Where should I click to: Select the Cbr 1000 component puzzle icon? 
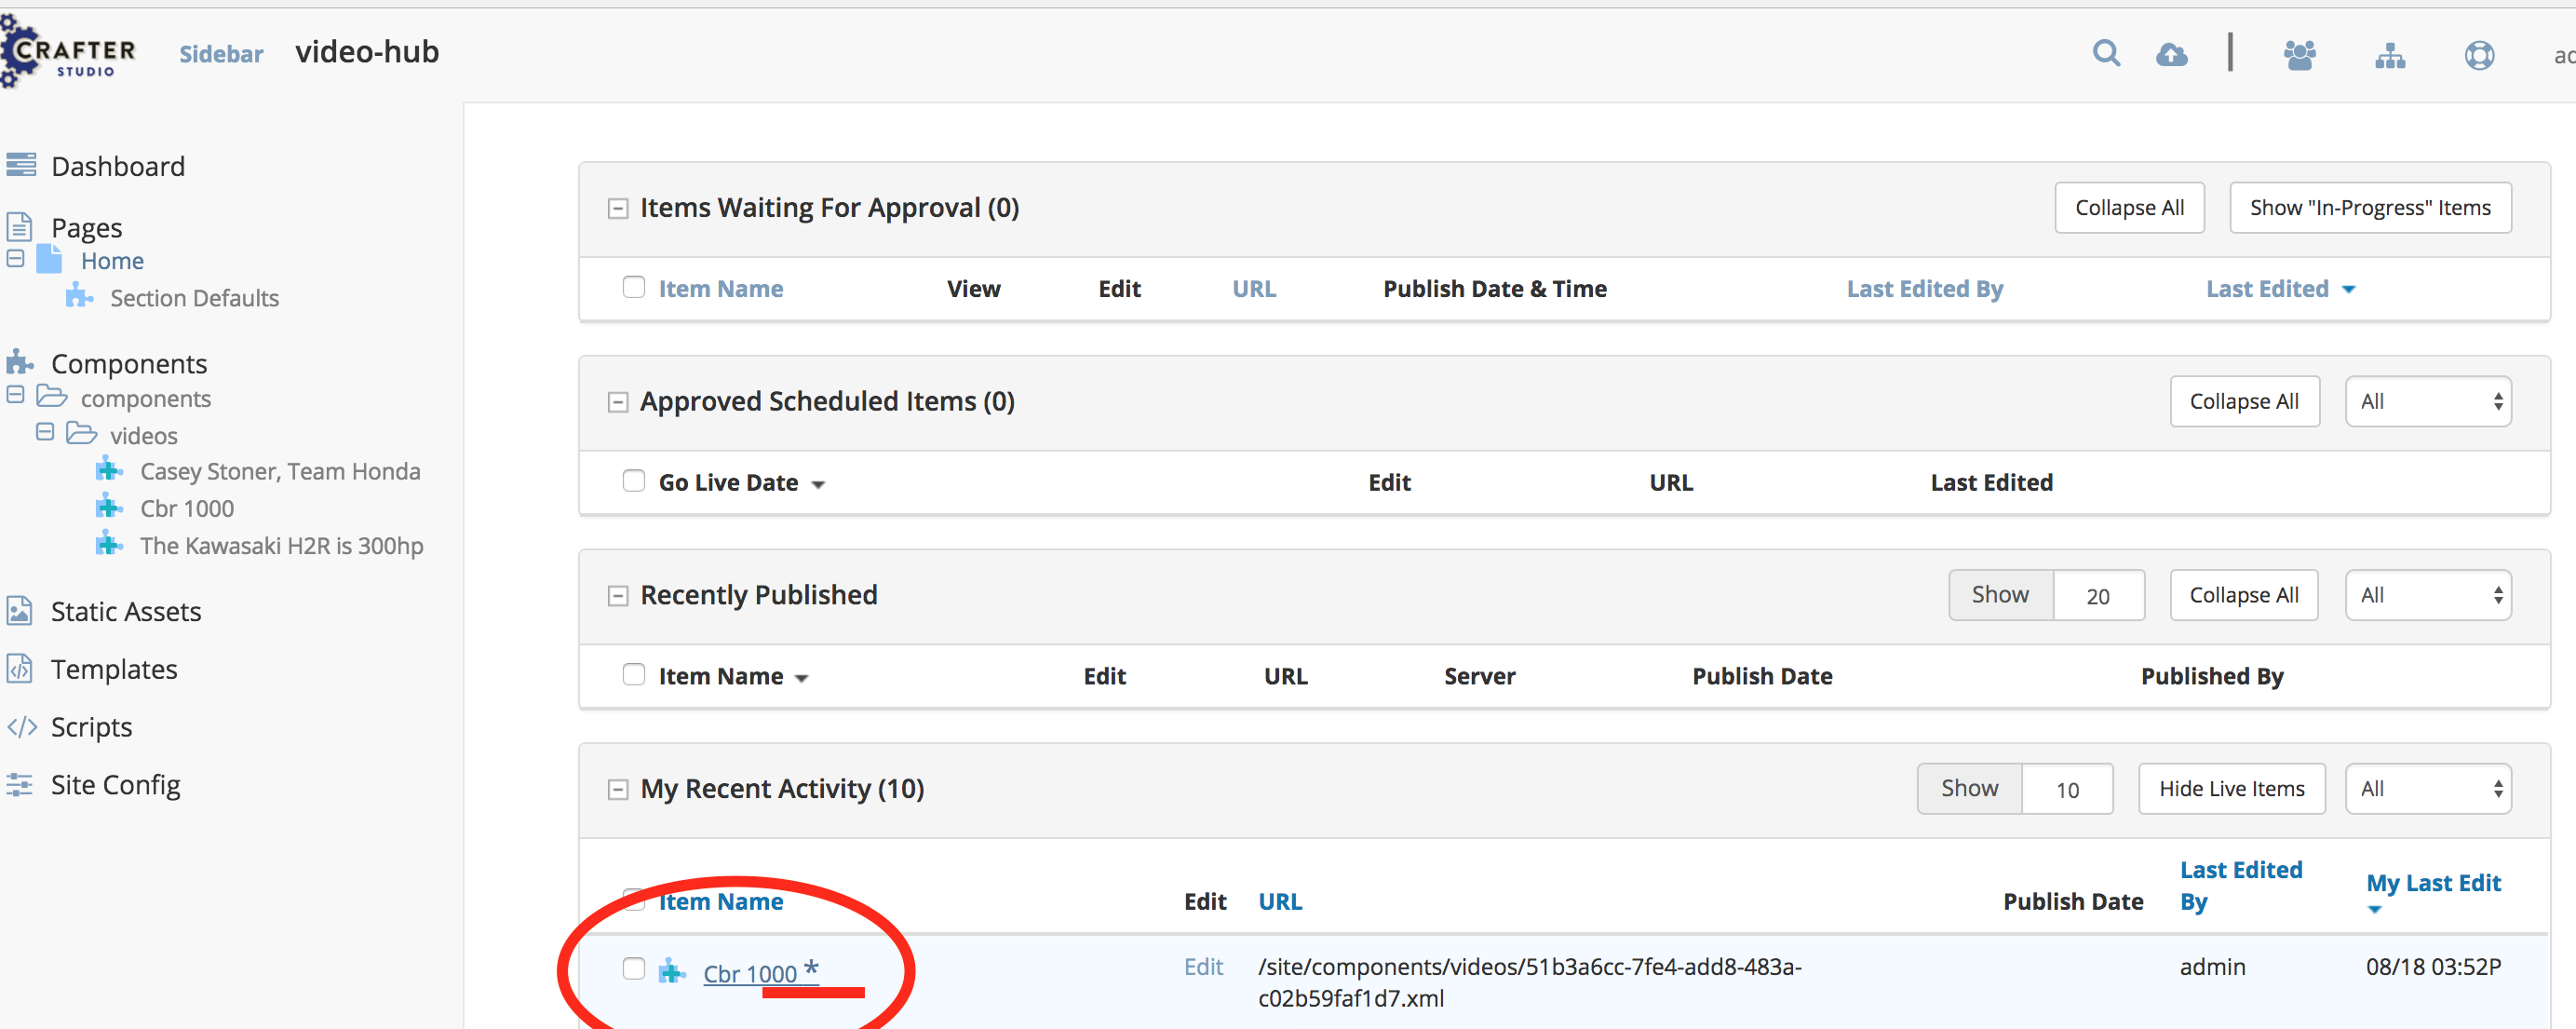[x=108, y=507]
